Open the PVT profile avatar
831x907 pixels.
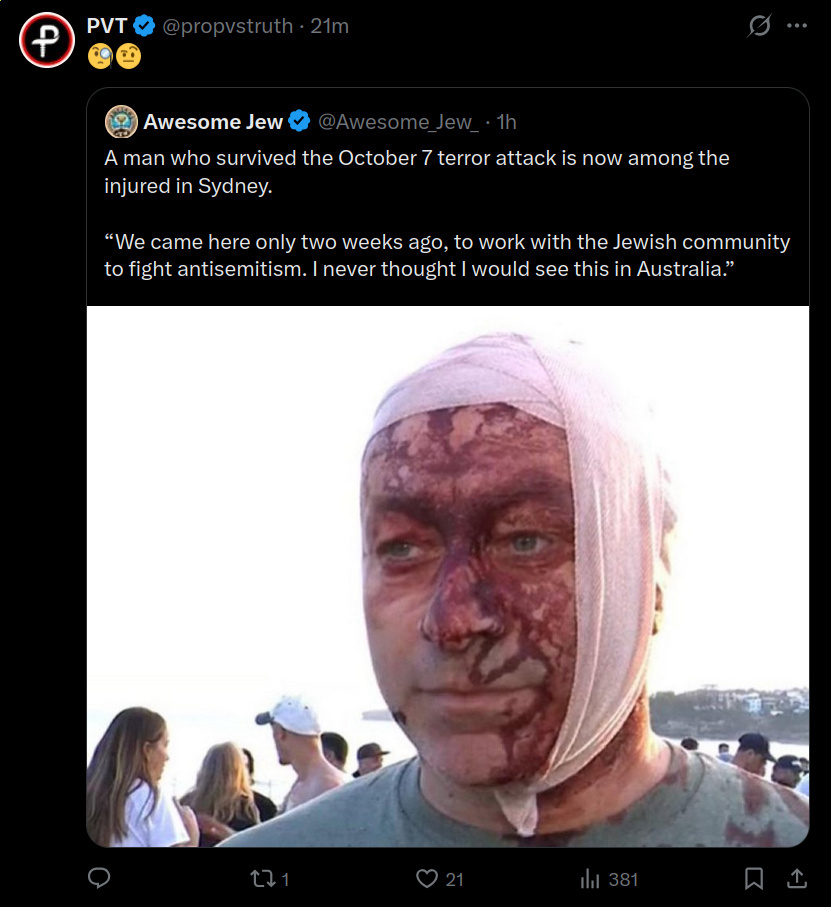pyautogui.click(x=47, y=40)
